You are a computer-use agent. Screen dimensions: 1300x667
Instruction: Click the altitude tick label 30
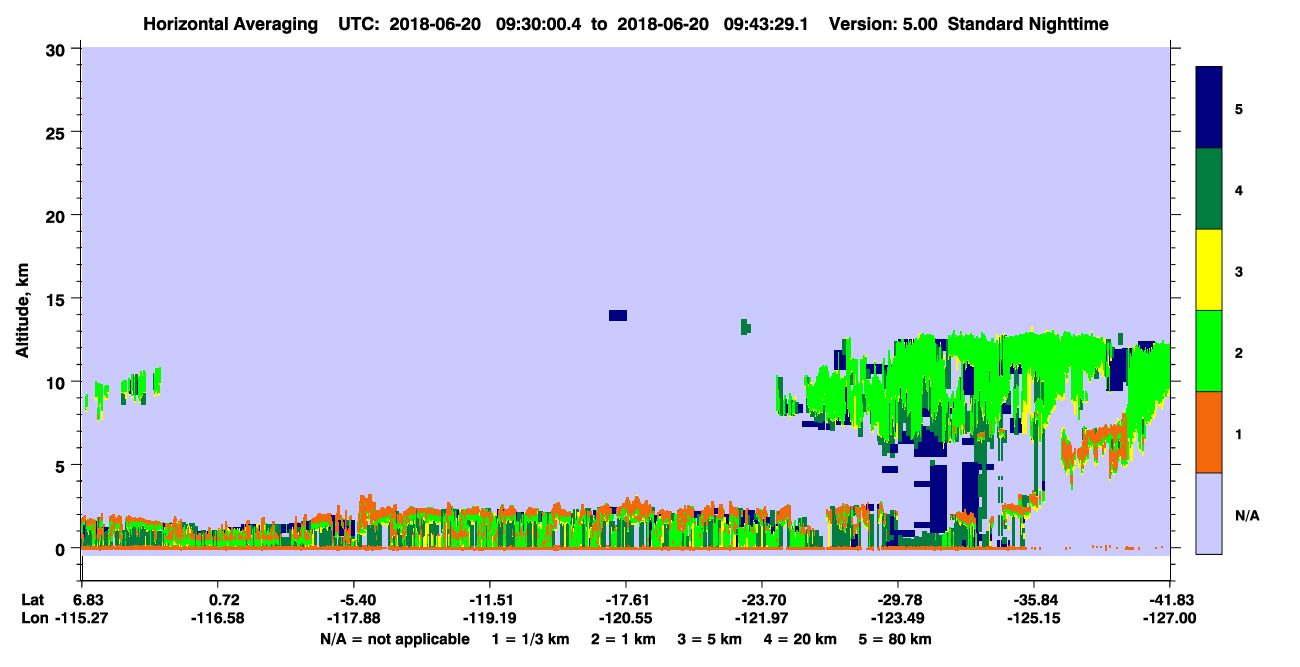point(58,49)
